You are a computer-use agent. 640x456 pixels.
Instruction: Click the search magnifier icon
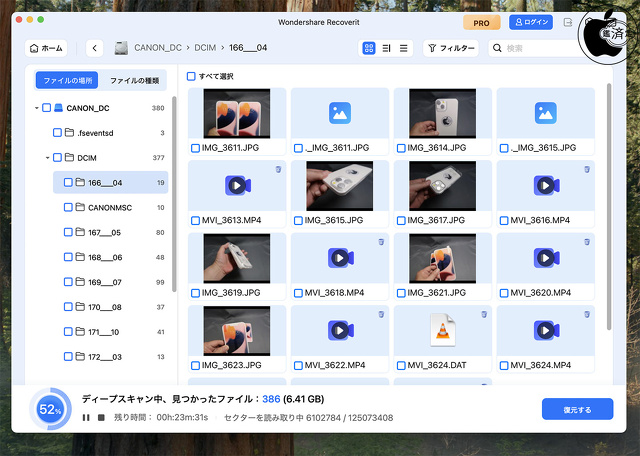pos(497,48)
